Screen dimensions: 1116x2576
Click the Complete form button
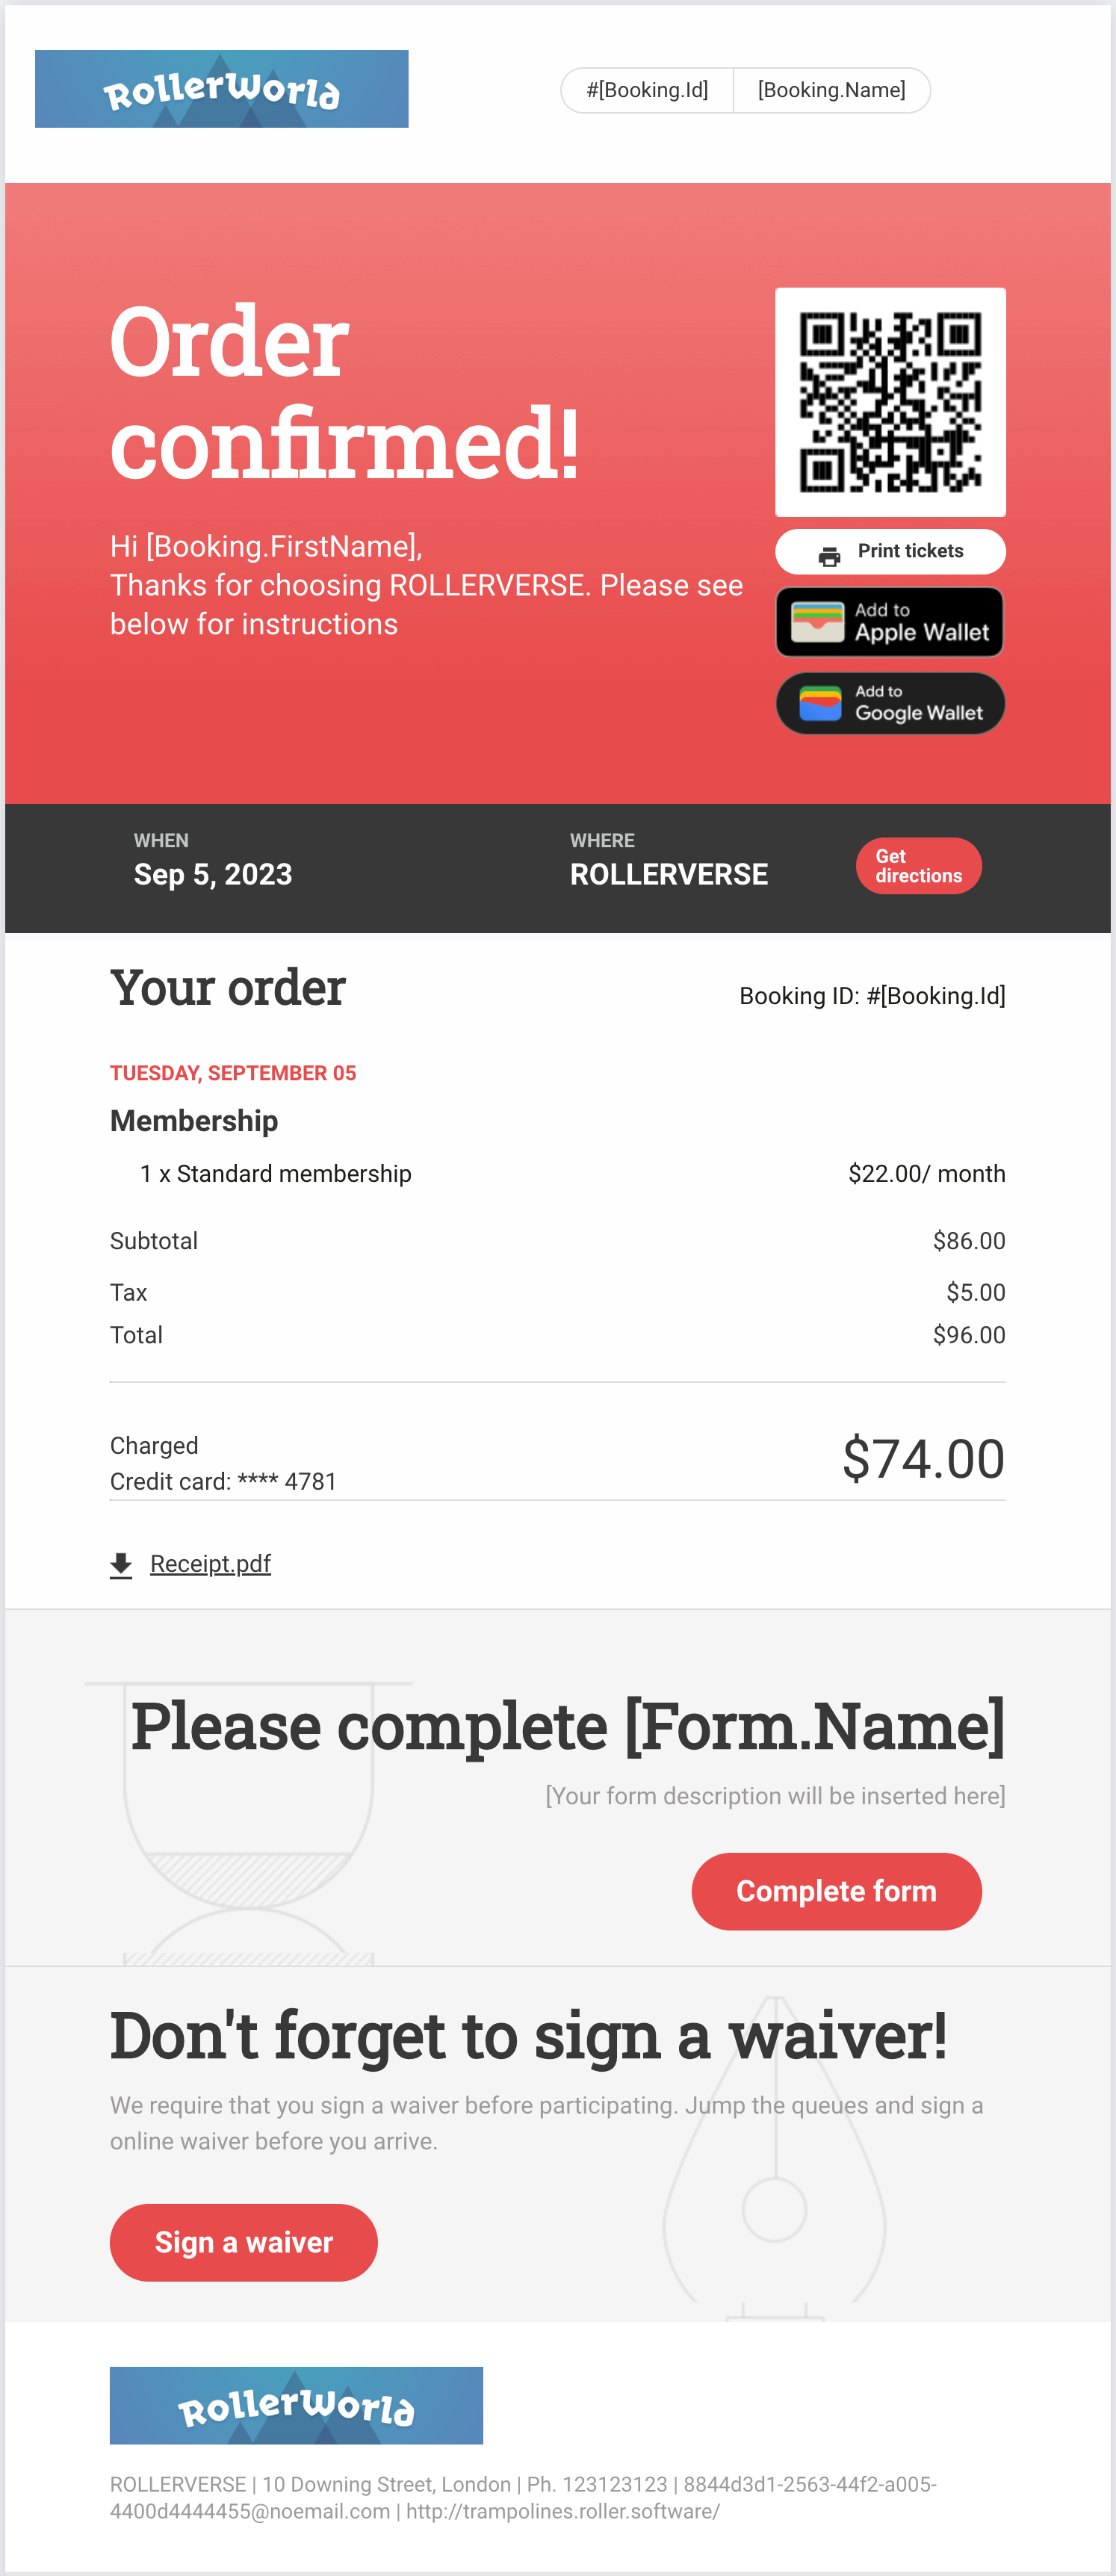(836, 1891)
